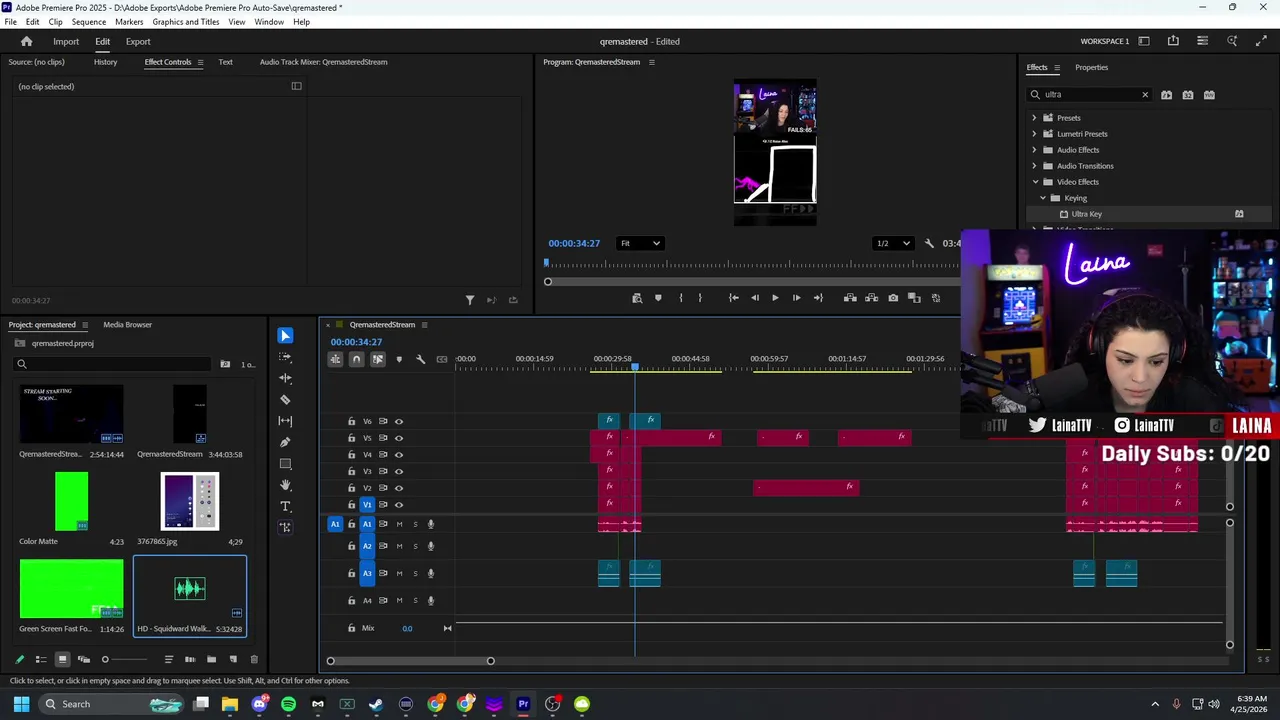
Task: Solo audio track A3
Action: [x=415, y=573]
